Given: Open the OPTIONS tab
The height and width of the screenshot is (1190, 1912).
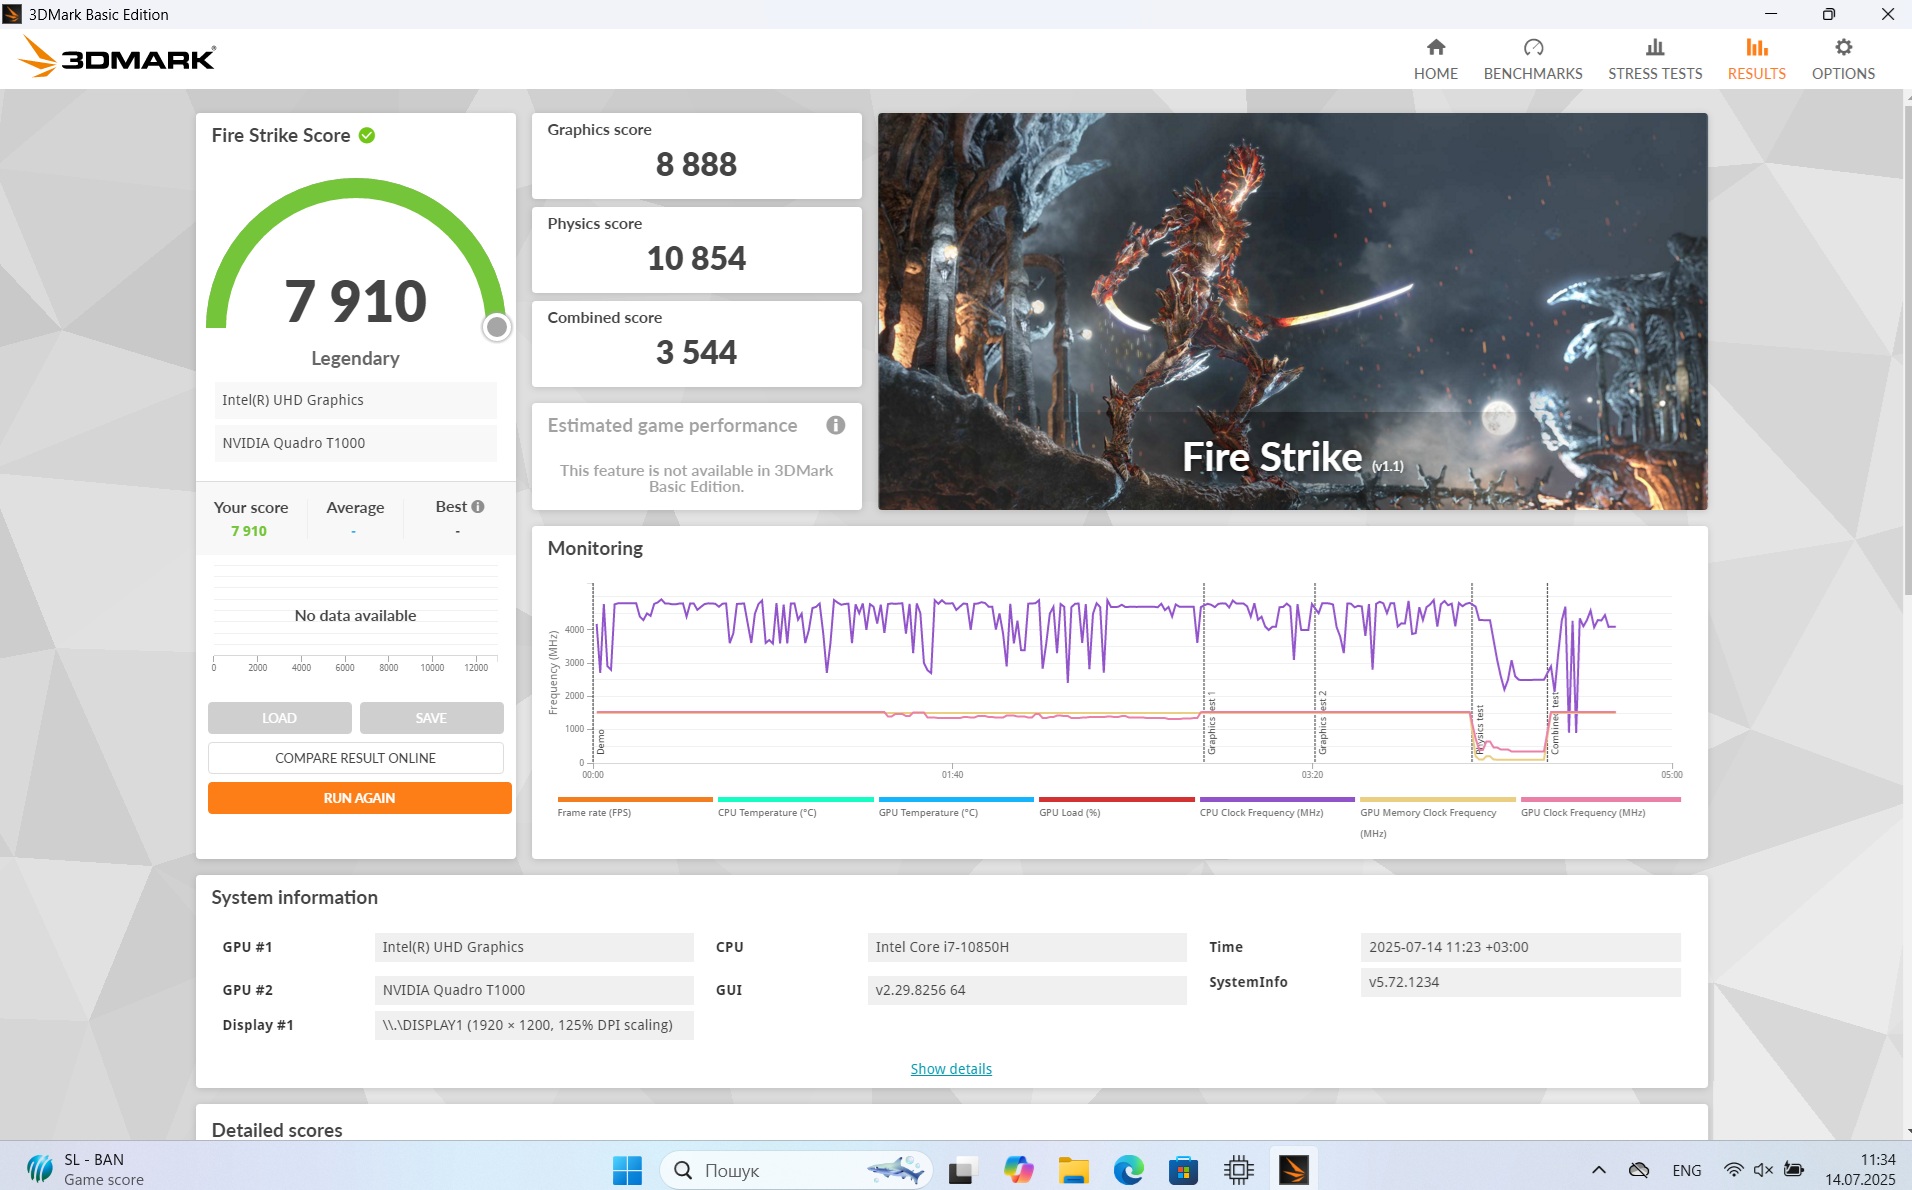Looking at the screenshot, I should click(1842, 60).
